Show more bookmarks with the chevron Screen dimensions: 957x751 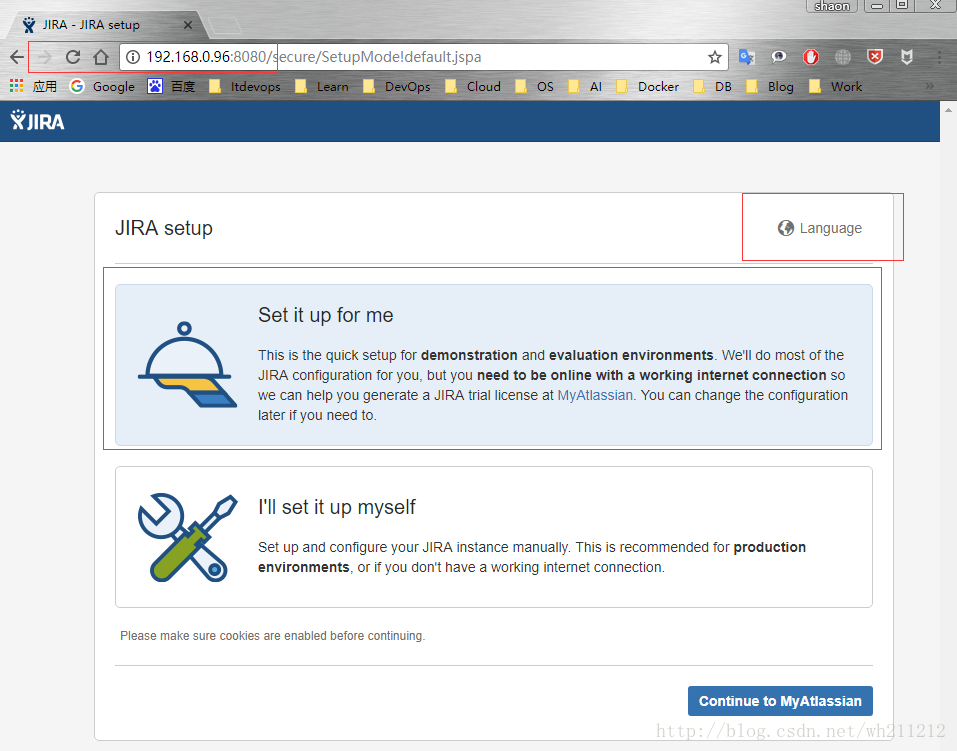coord(930,86)
